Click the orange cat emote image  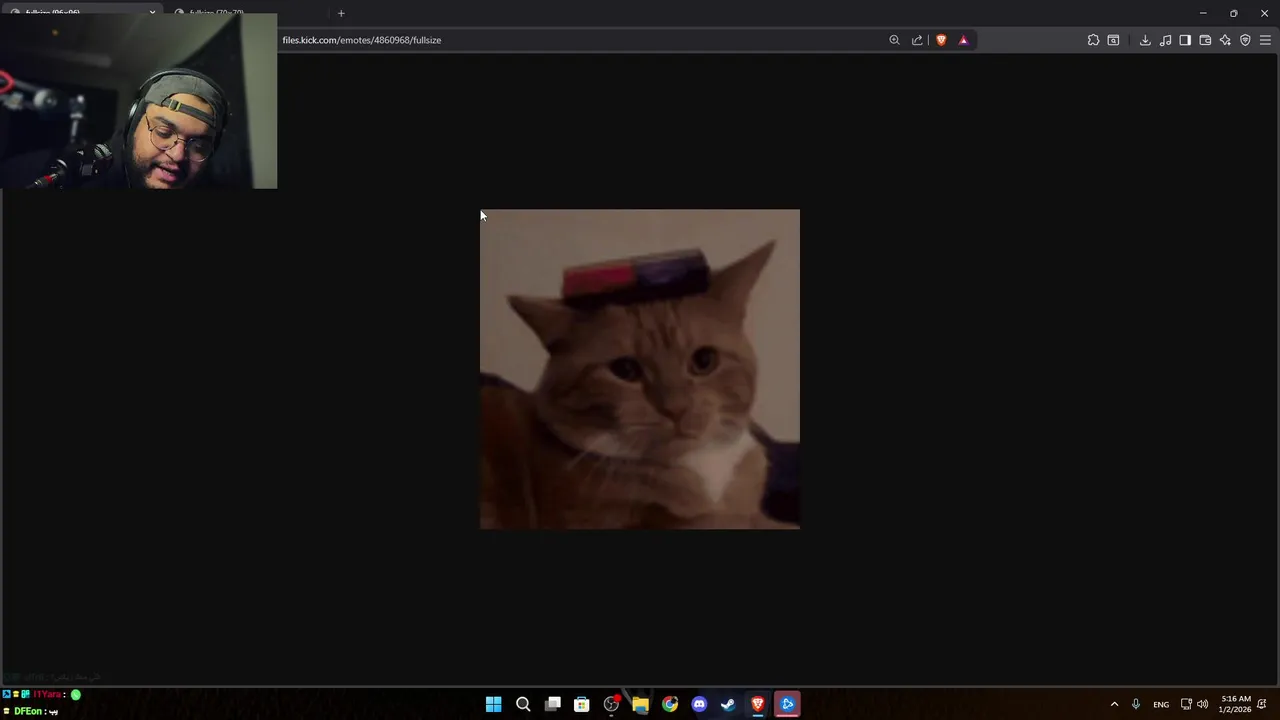pyautogui.click(x=640, y=369)
